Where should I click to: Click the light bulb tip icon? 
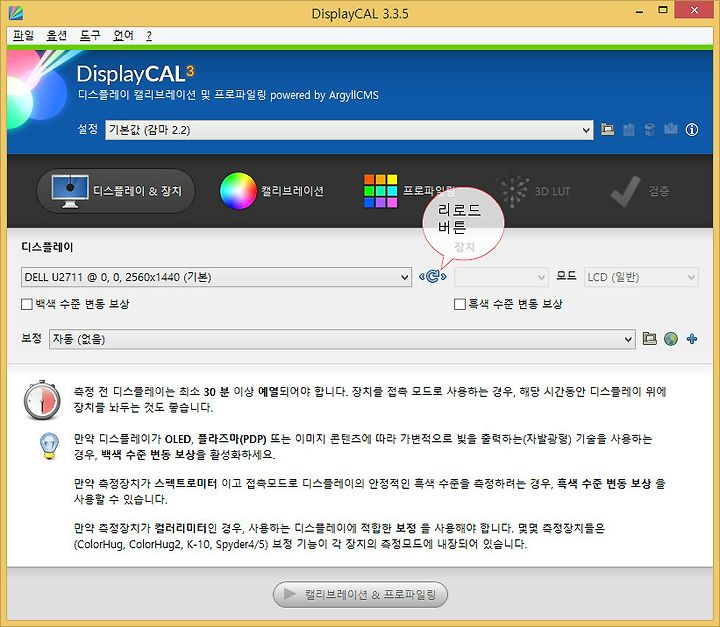(x=49, y=446)
